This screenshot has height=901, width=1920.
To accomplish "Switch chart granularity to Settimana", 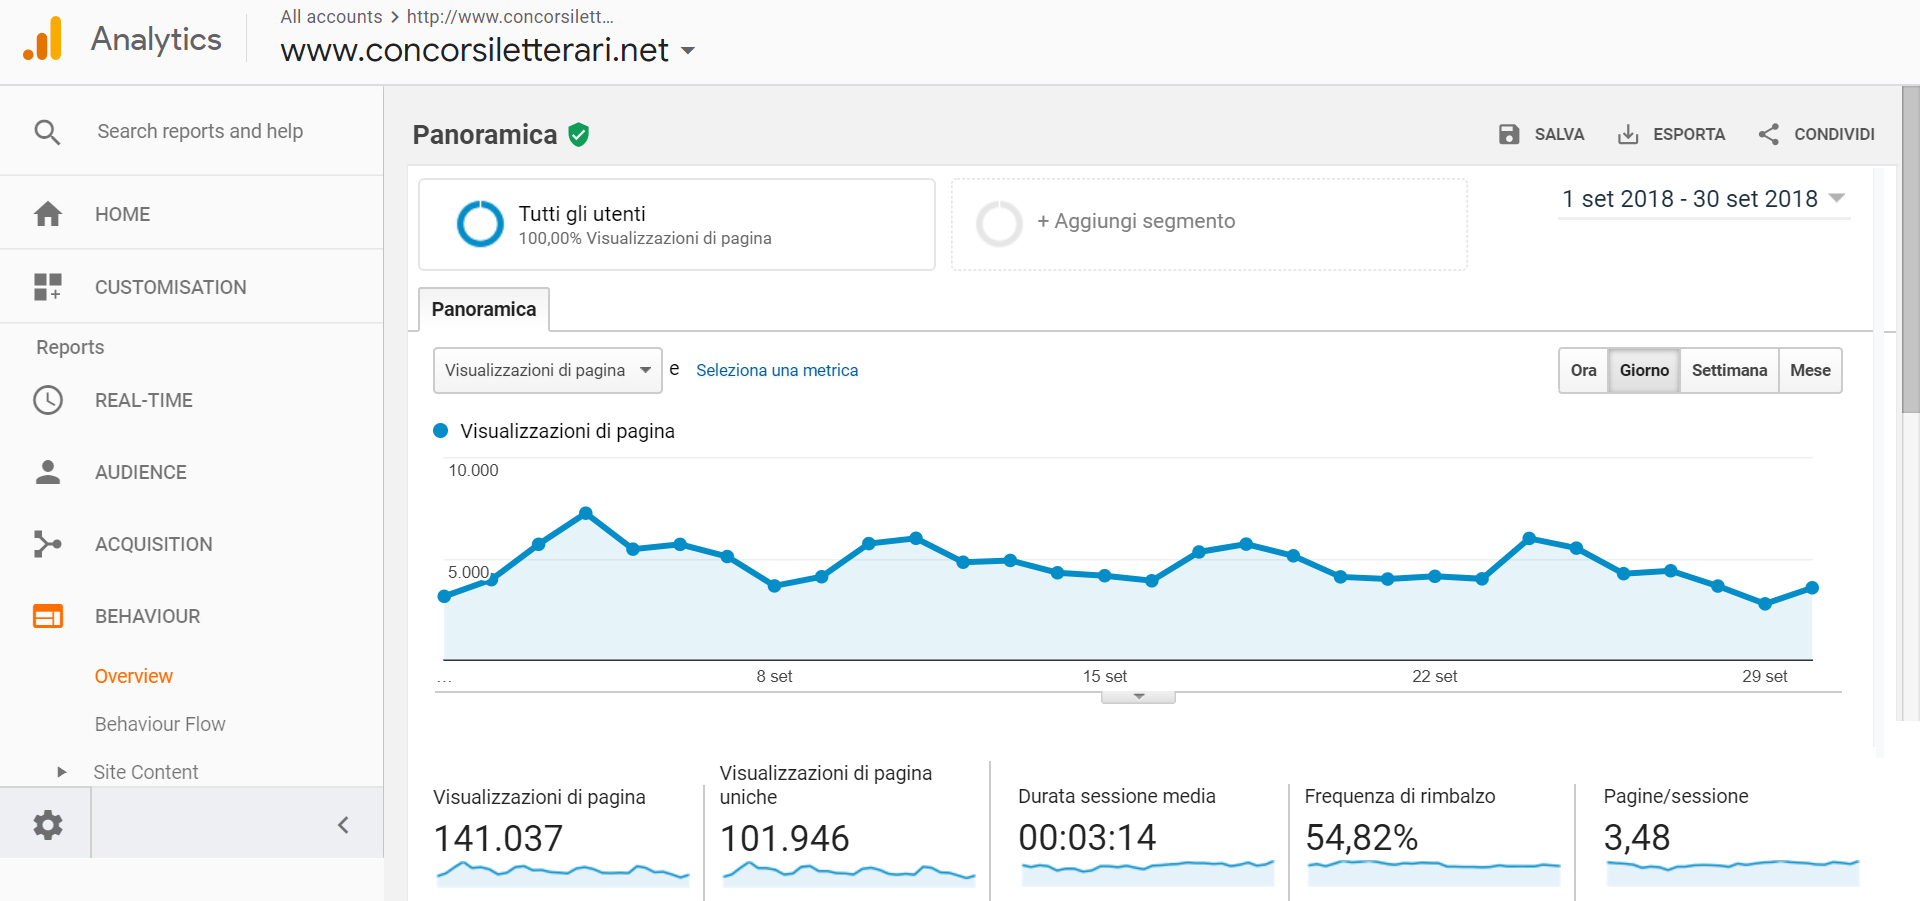I will pyautogui.click(x=1729, y=370).
